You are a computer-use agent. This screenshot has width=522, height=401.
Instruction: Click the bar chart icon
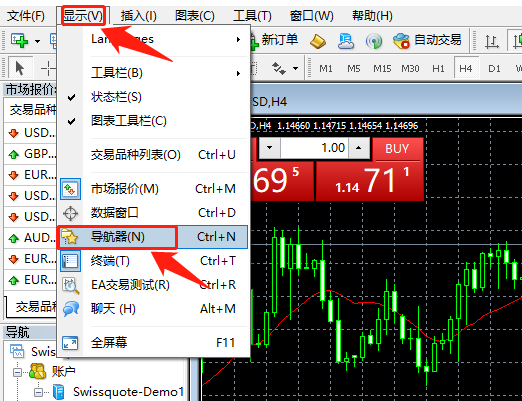[492, 42]
